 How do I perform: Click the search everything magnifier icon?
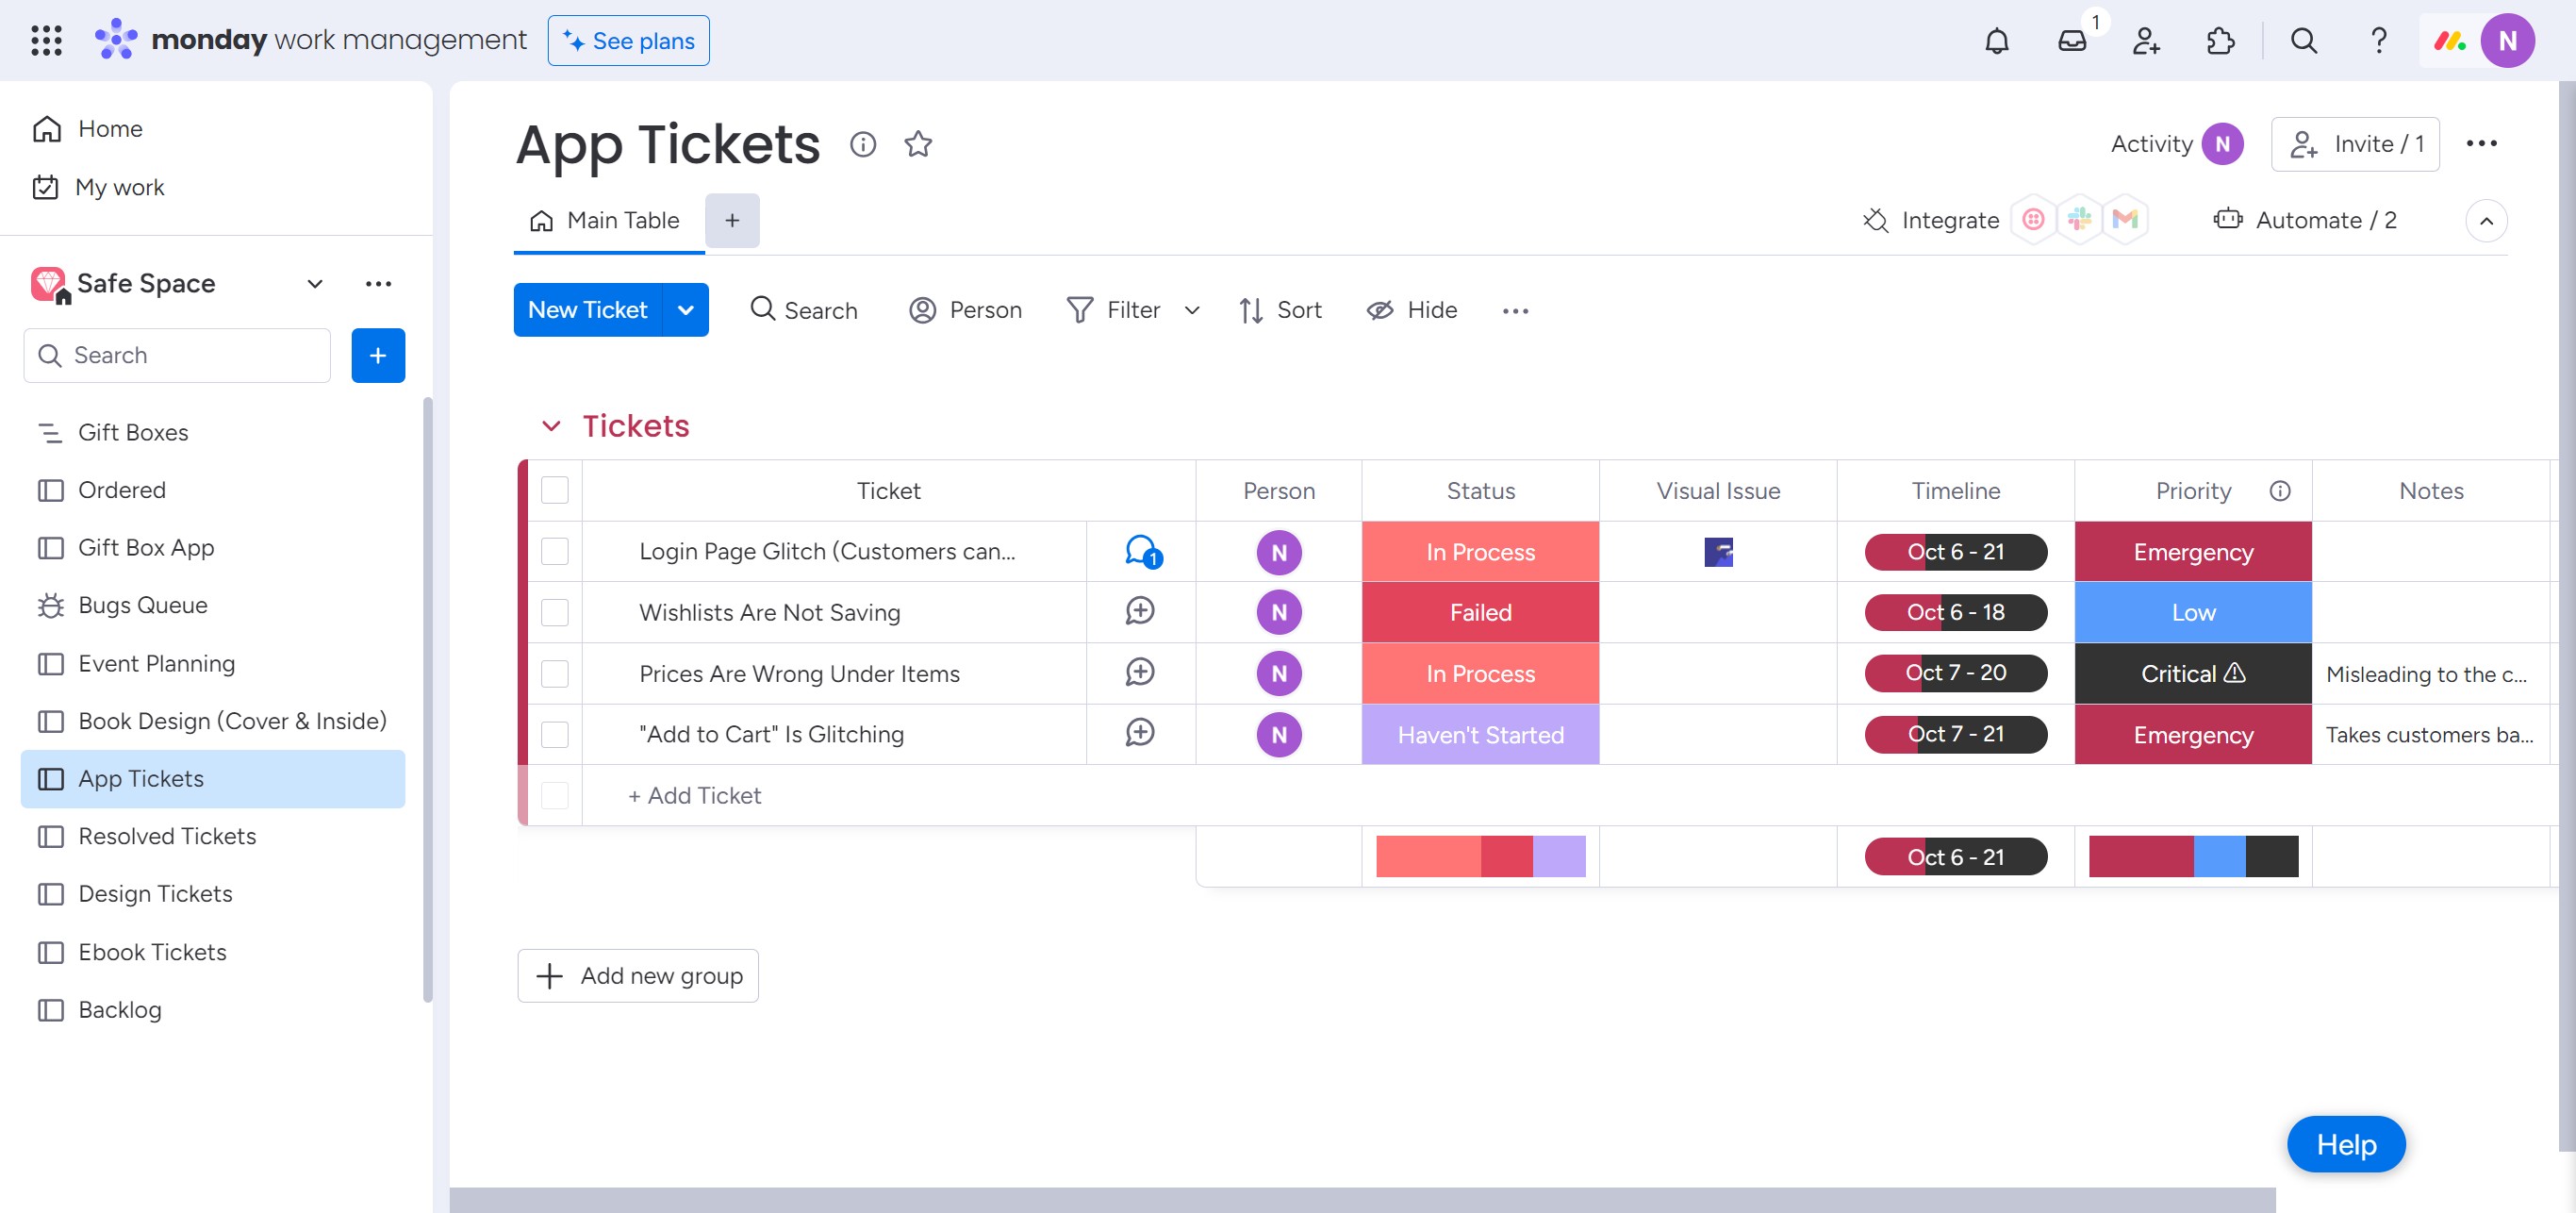pyautogui.click(x=2303, y=41)
